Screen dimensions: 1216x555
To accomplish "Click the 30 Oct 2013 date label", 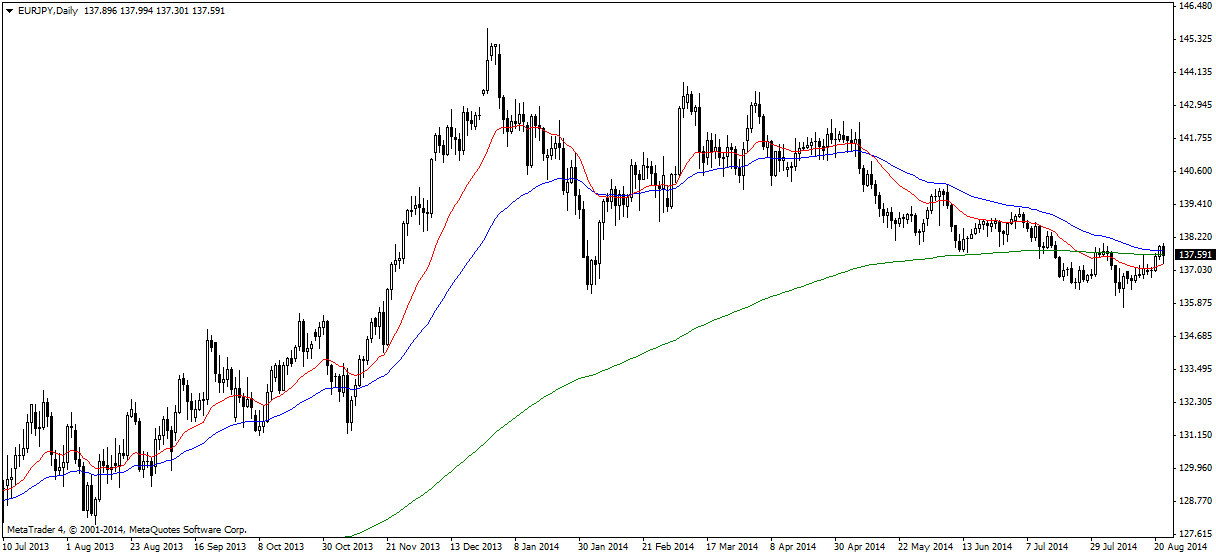I will click(x=347, y=547).
